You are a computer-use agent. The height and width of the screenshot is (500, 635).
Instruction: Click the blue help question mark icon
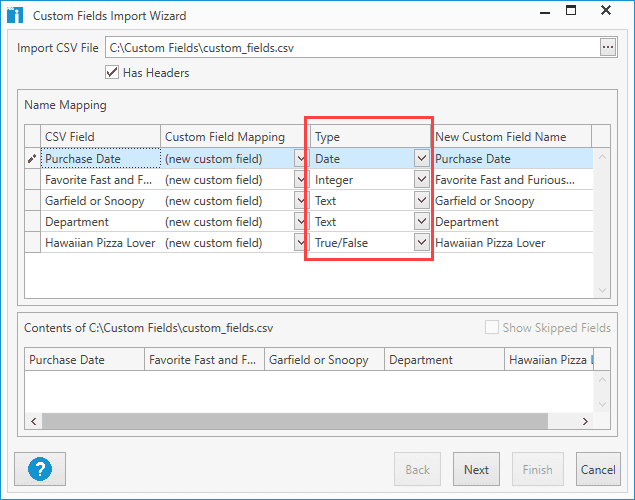coord(40,469)
